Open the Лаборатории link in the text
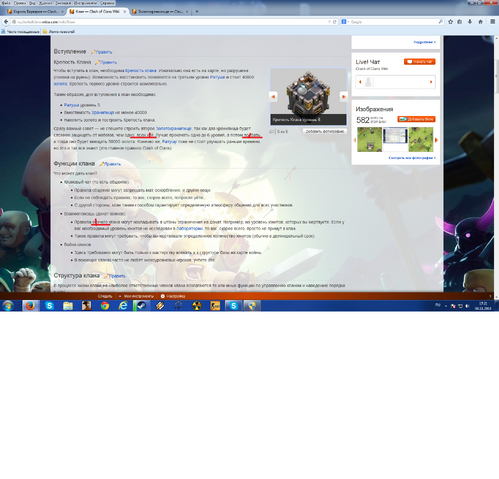Screen dimensions: 499x479 (189, 229)
